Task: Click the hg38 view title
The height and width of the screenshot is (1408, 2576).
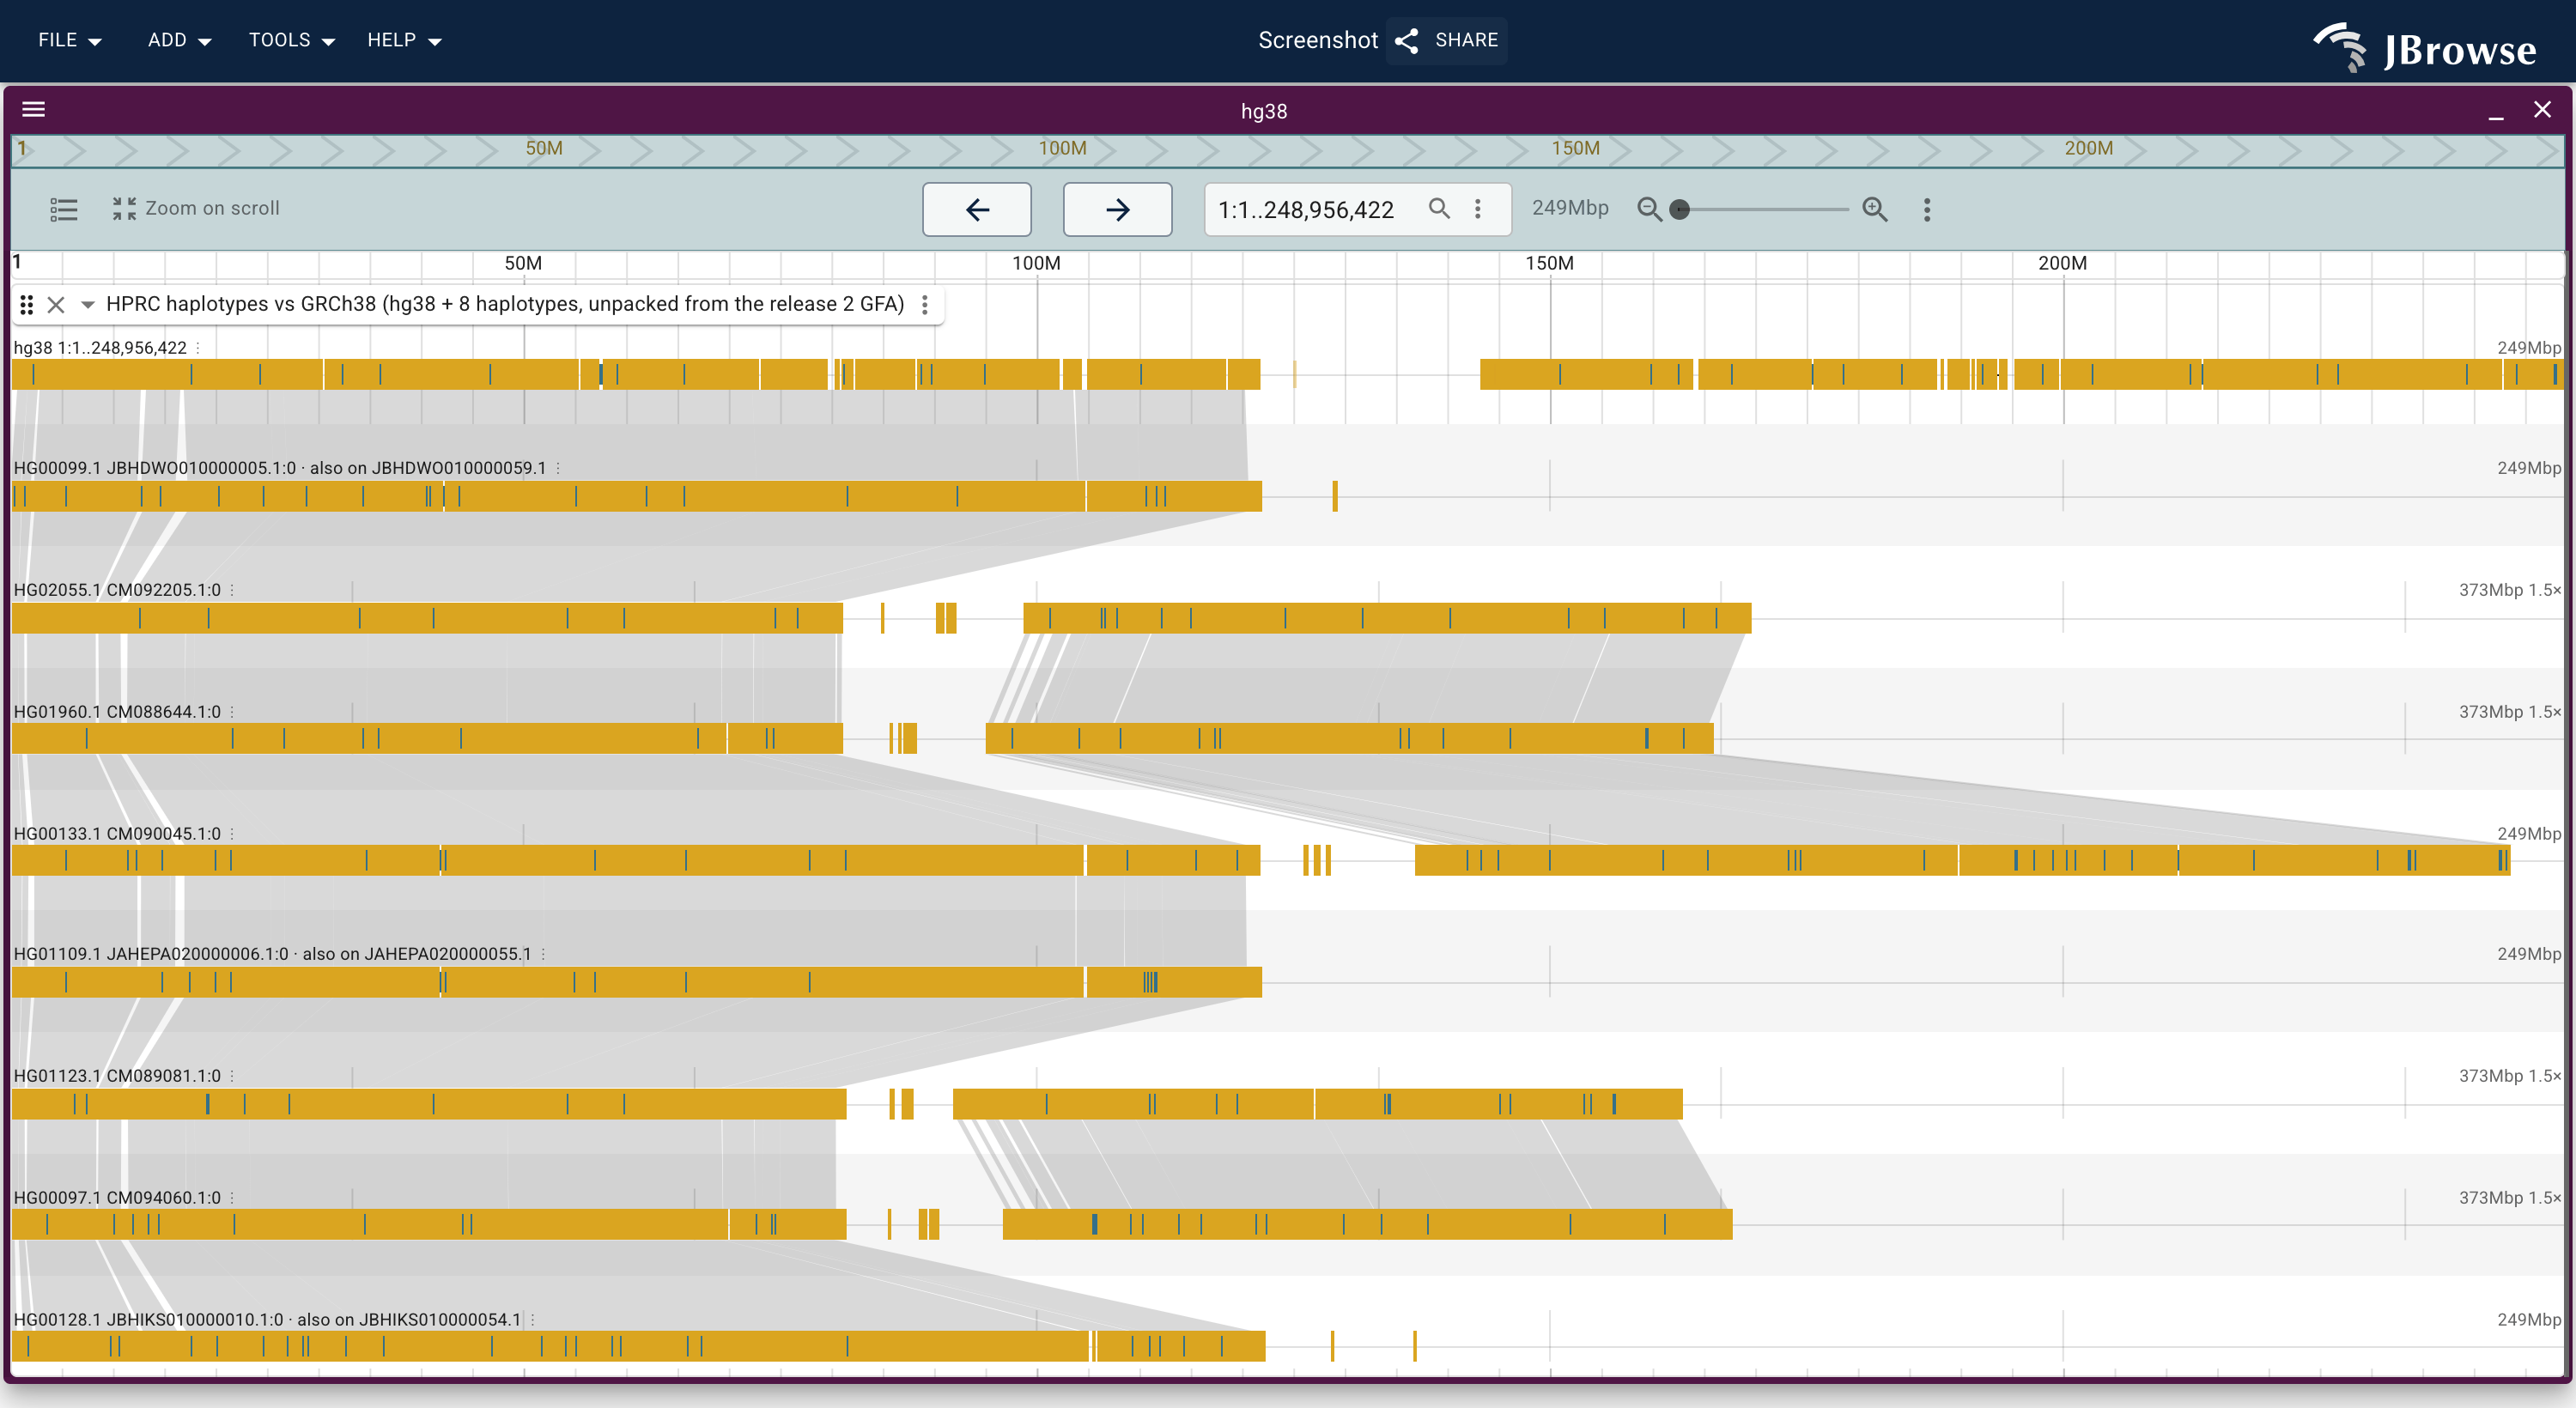Action: tap(1264, 111)
